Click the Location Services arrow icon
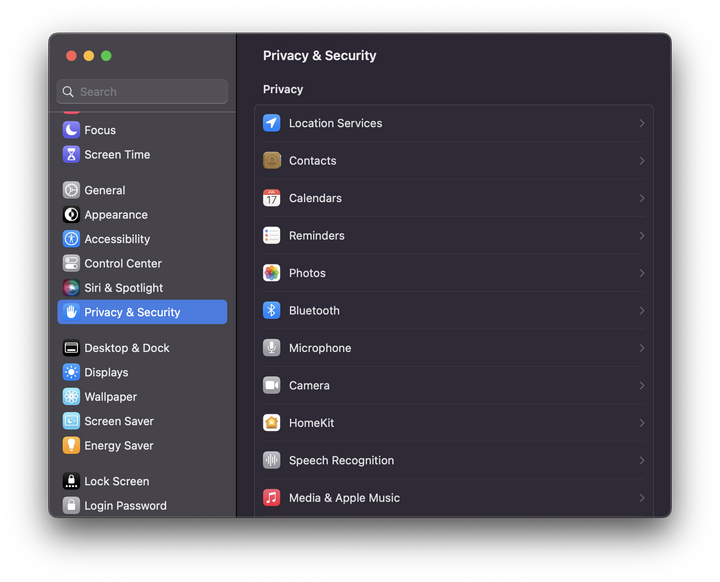 click(271, 123)
